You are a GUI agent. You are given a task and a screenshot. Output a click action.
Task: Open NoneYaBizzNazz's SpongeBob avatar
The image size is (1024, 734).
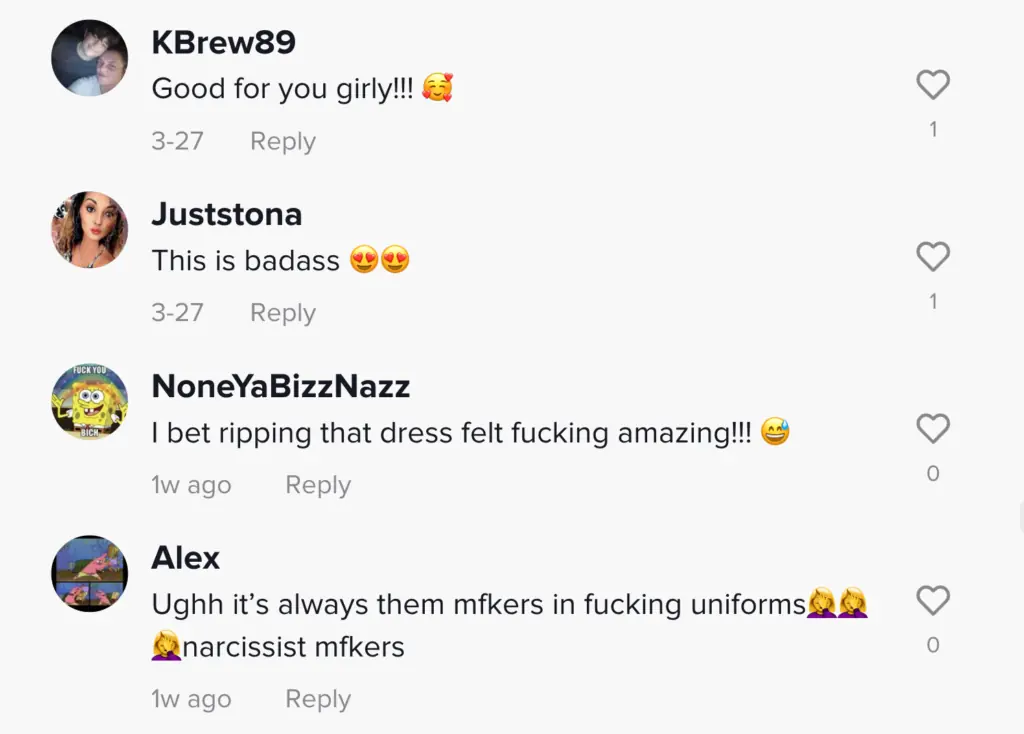[x=89, y=401]
